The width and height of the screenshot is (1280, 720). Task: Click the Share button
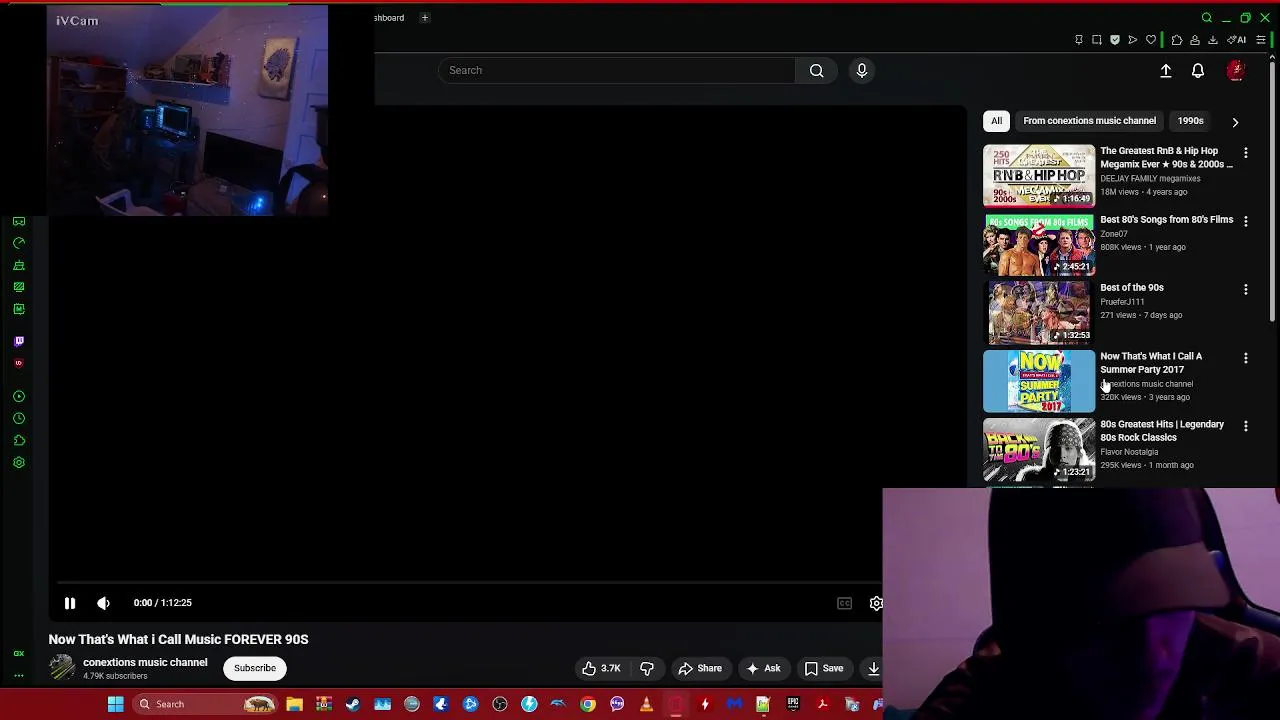699,668
